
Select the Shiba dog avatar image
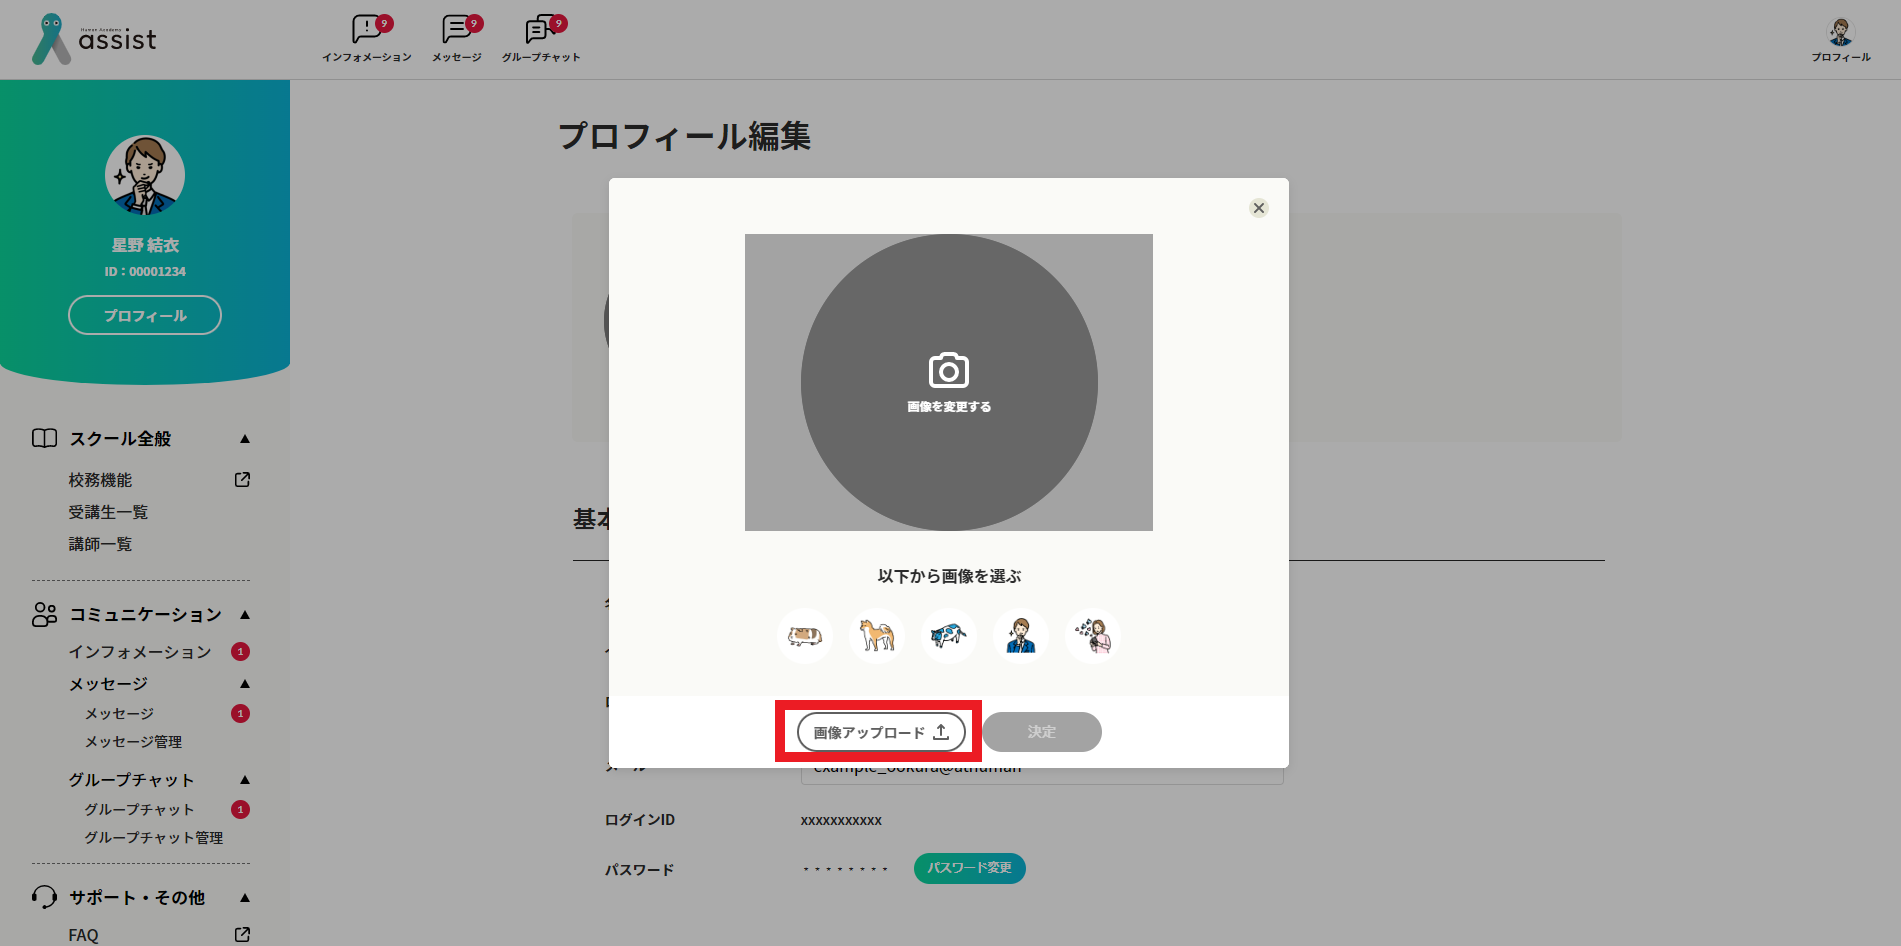click(877, 636)
